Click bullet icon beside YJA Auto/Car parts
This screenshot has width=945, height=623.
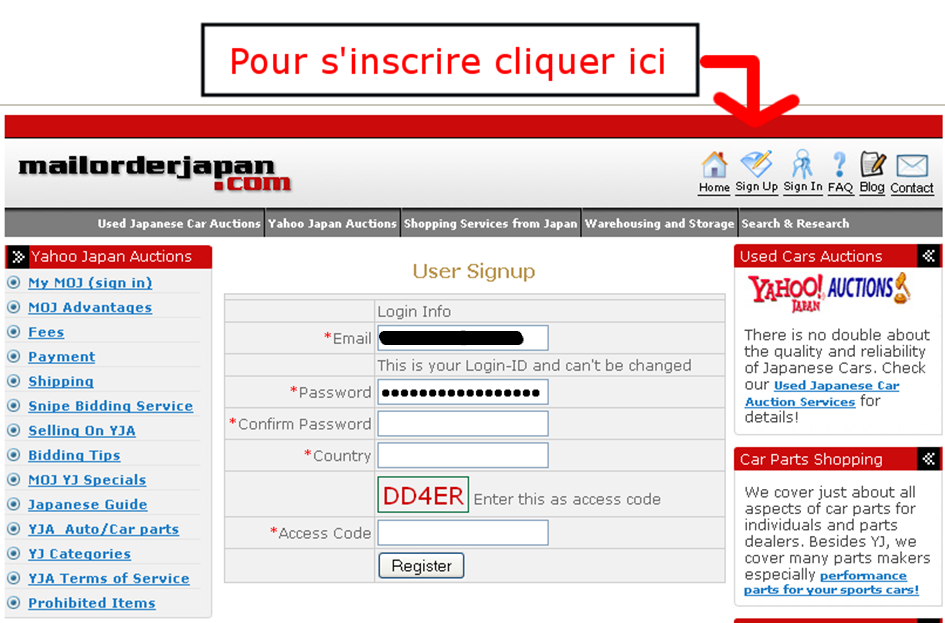tap(14, 529)
